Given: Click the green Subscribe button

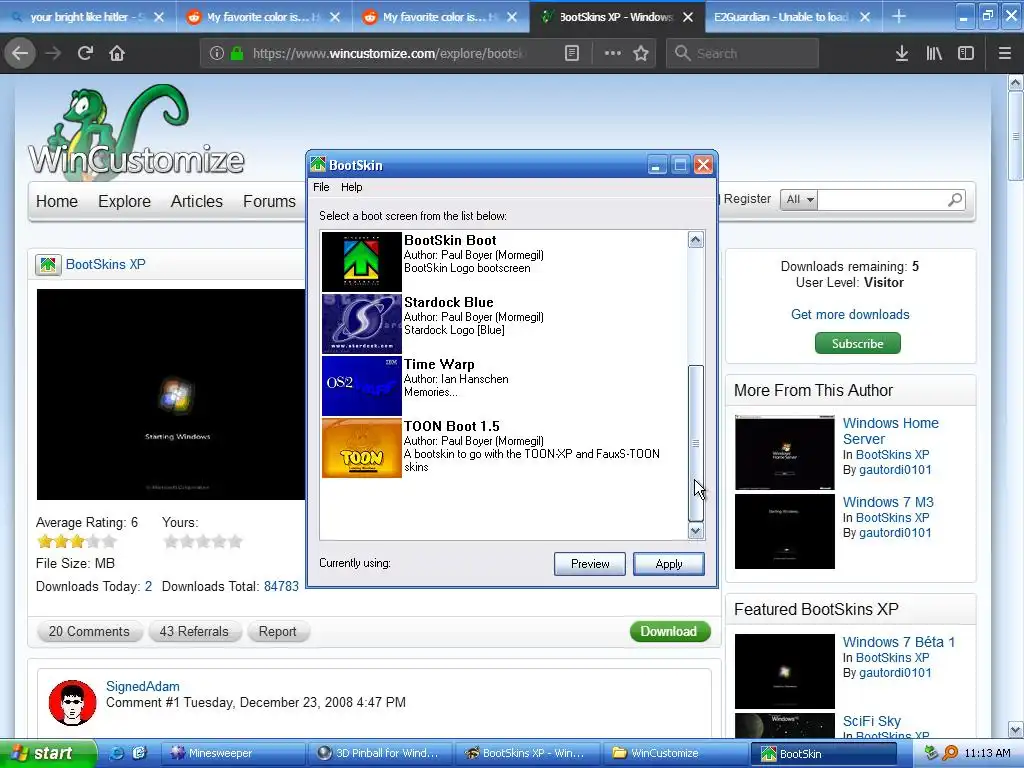Looking at the screenshot, I should click(x=857, y=344).
